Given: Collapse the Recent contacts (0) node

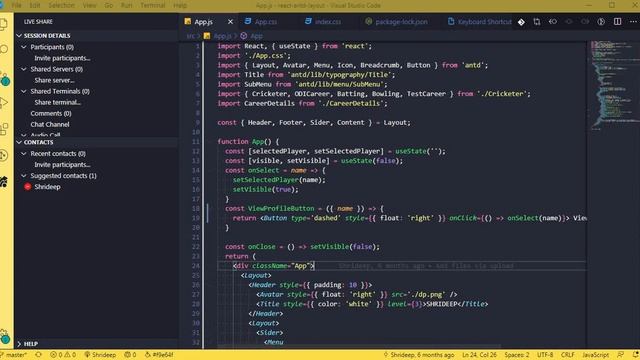Looking at the screenshot, I should click(24, 153).
